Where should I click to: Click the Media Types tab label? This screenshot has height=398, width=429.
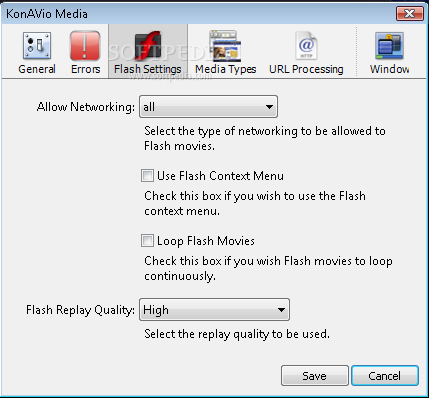[x=226, y=69]
